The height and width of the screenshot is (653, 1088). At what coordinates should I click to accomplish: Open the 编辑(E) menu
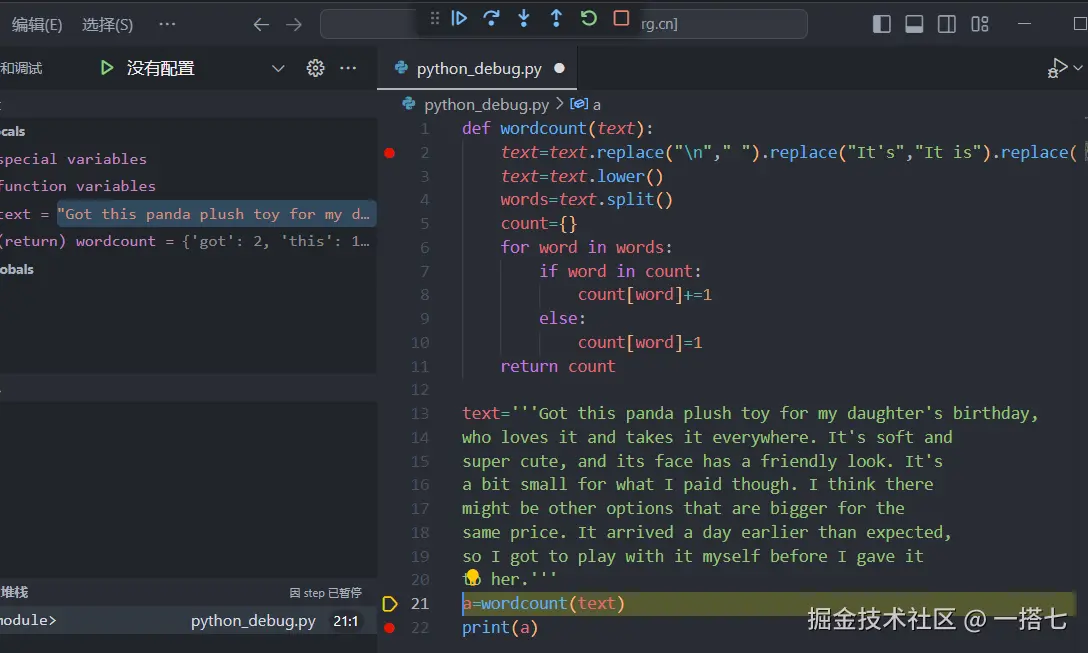click(37, 25)
